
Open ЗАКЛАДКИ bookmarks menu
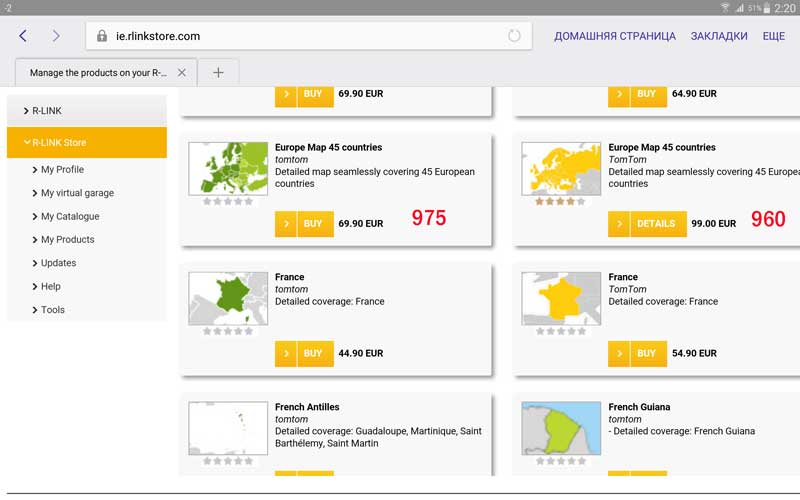[719, 36]
